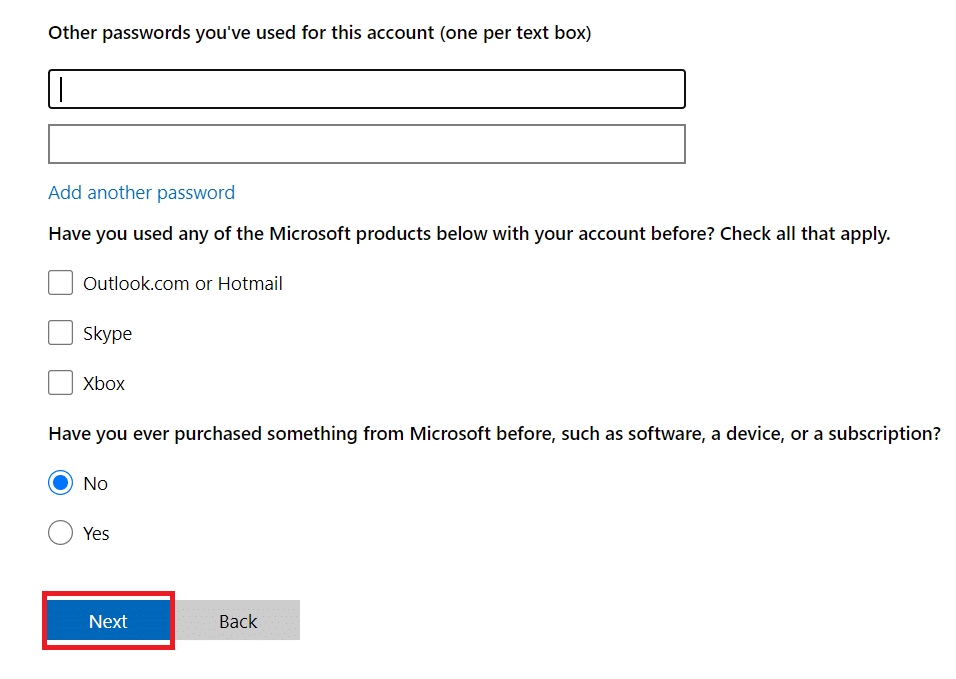Click the first previous-password text box

point(366,89)
